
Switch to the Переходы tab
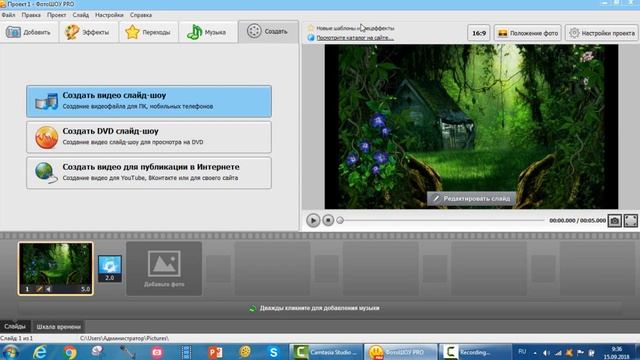(x=149, y=32)
